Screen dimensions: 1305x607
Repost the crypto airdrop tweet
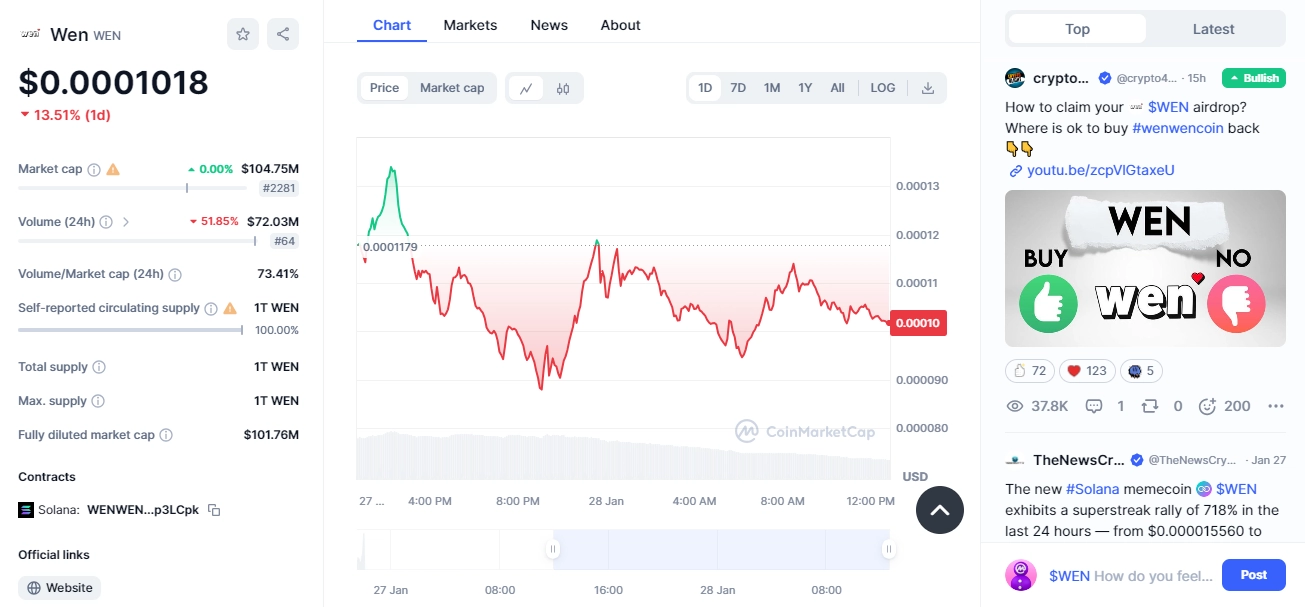point(1150,406)
